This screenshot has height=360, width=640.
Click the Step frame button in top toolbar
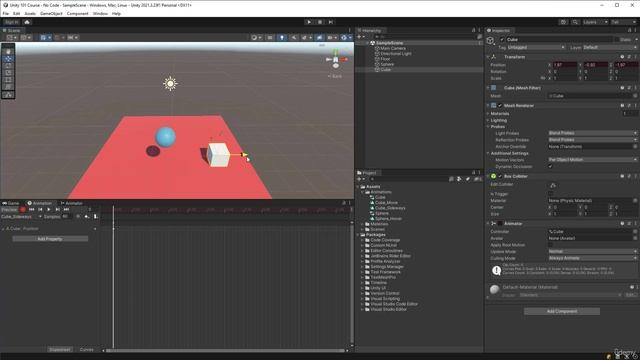tap(331, 22)
